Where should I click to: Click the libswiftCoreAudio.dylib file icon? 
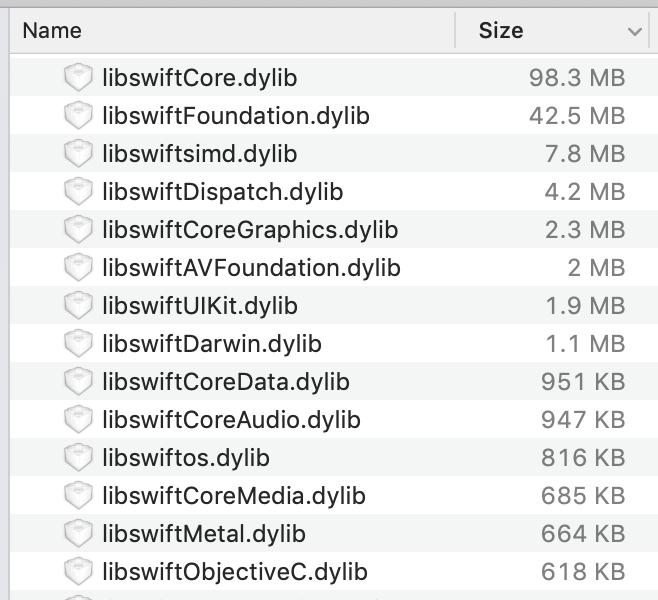pyautogui.click(x=78, y=420)
